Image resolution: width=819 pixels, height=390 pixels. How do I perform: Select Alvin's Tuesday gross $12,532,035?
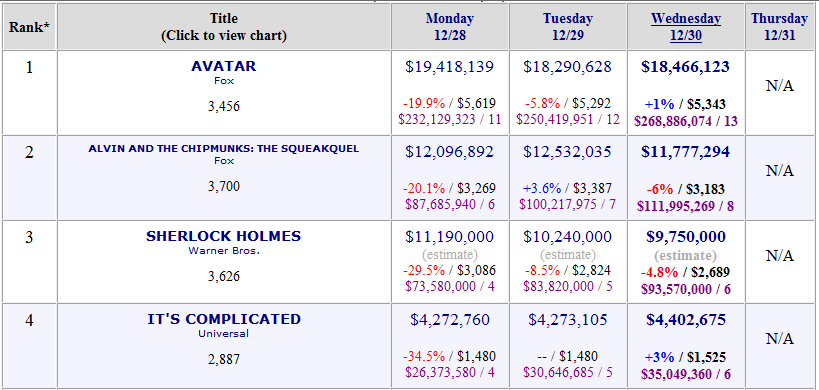[x=567, y=152]
